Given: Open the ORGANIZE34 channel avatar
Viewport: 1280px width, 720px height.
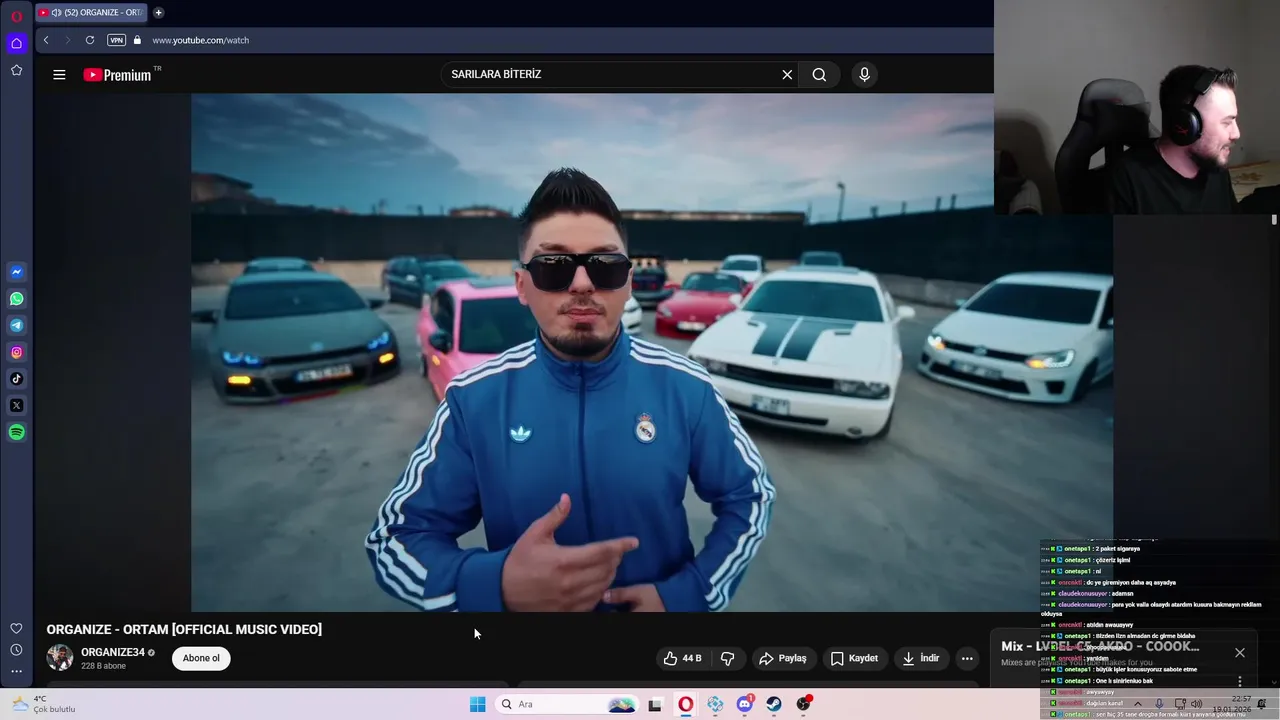Looking at the screenshot, I should [60, 658].
